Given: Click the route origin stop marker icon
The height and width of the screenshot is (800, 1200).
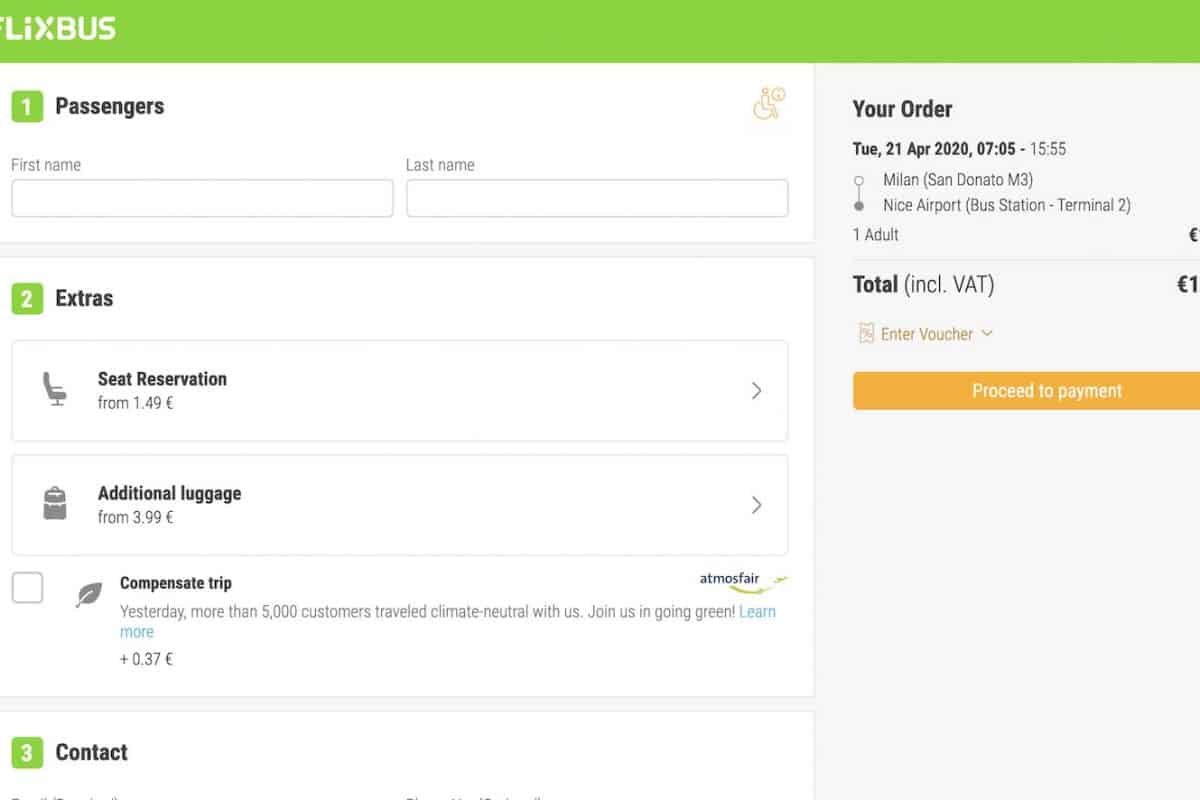Looking at the screenshot, I should tap(858, 182).
